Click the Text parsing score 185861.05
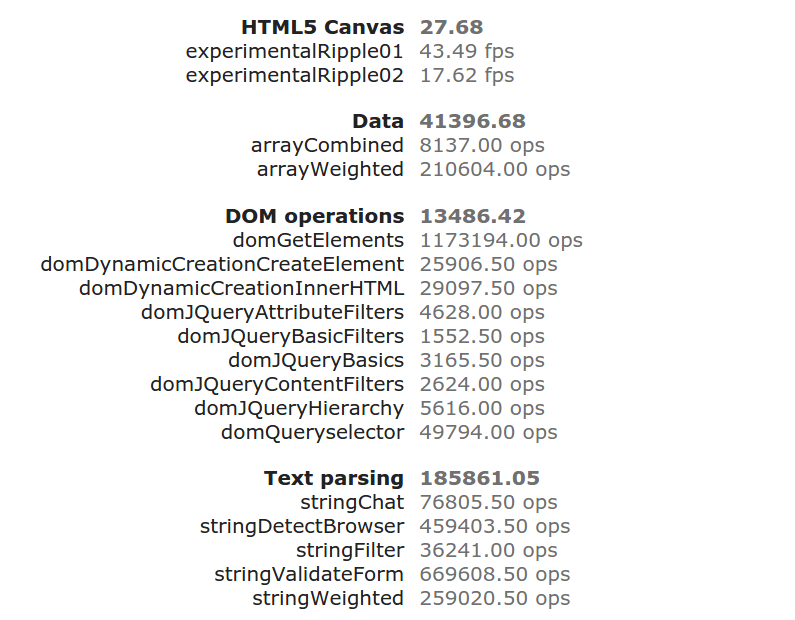 click(480, 478)
